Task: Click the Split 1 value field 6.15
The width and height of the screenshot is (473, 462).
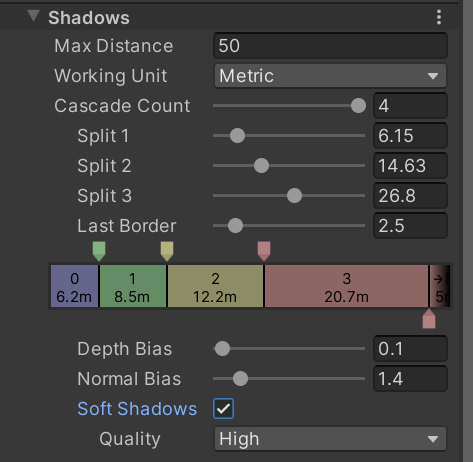Action: click(410, 136)
